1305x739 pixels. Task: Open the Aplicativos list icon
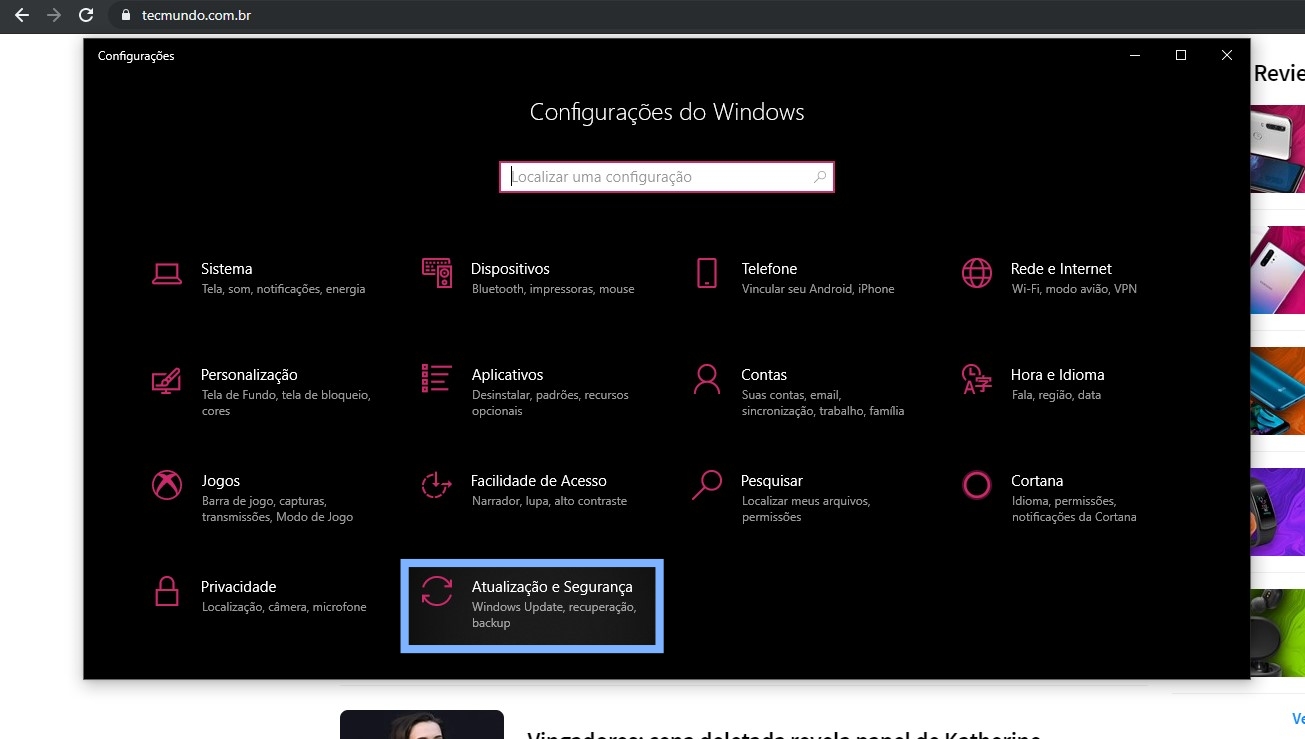coord(437,378)
